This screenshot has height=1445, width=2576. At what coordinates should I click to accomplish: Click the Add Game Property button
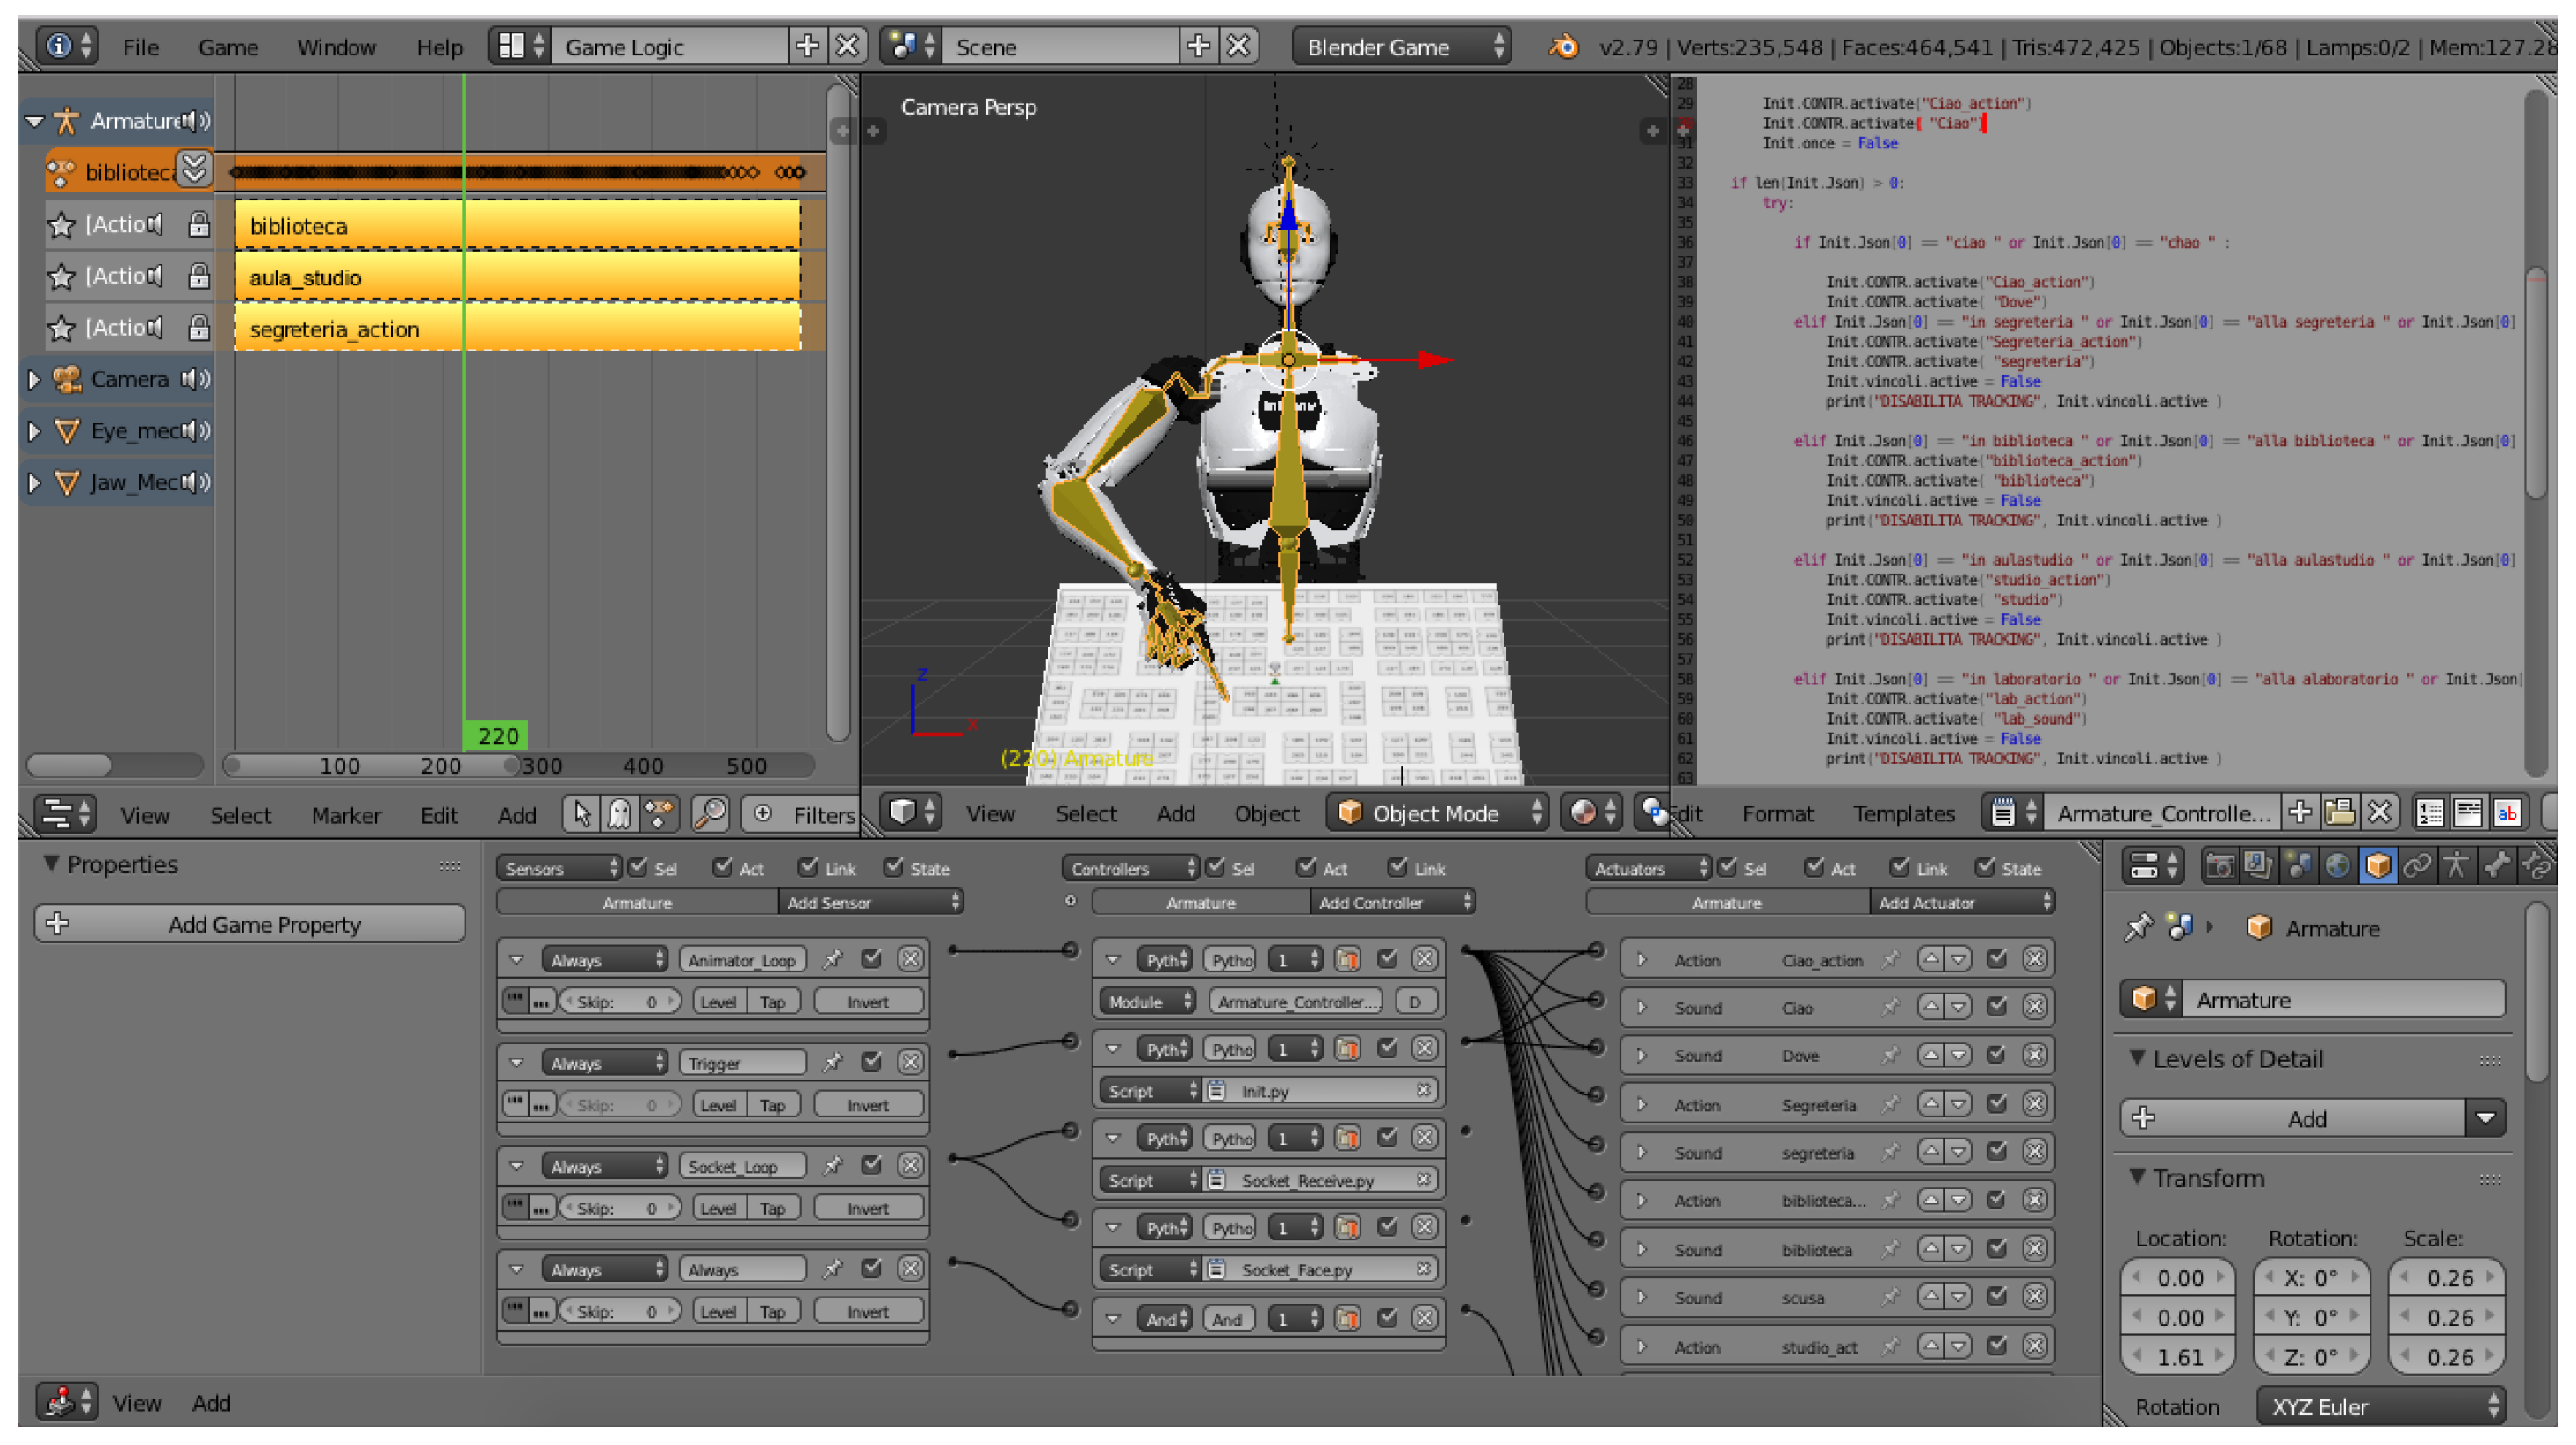(250, 924)
